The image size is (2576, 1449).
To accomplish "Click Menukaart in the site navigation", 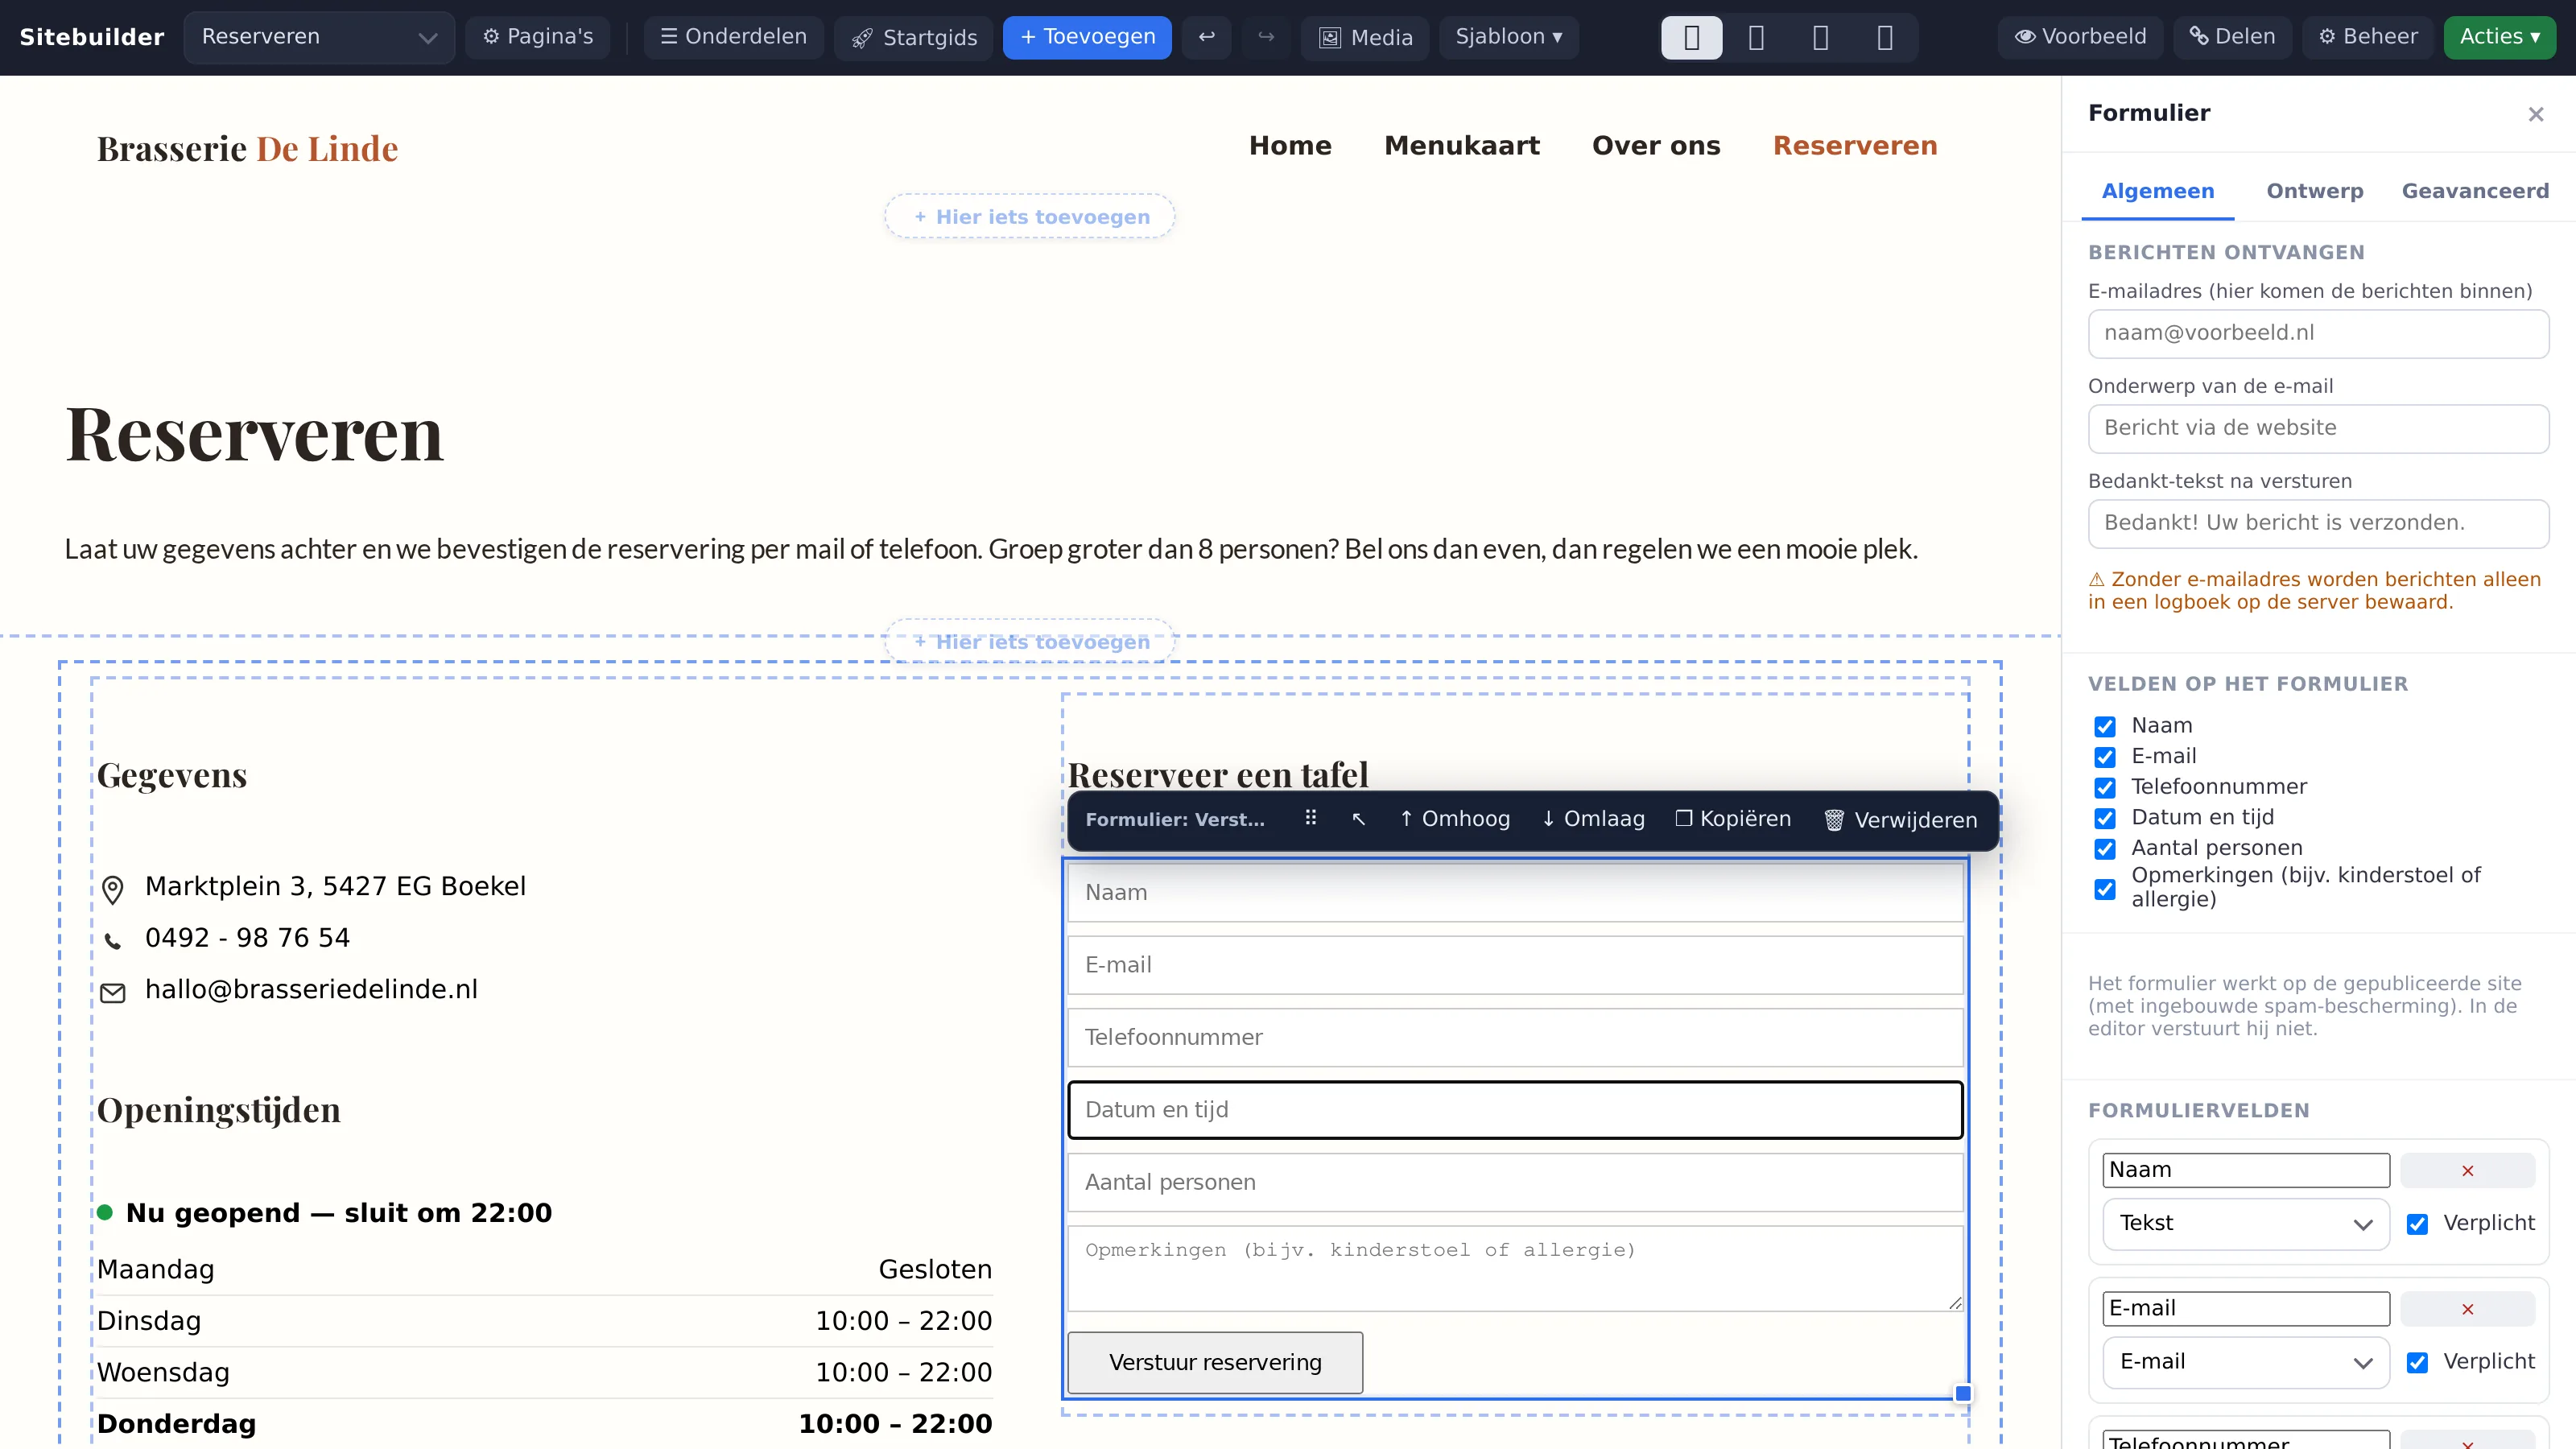I will coord(1461,146).
